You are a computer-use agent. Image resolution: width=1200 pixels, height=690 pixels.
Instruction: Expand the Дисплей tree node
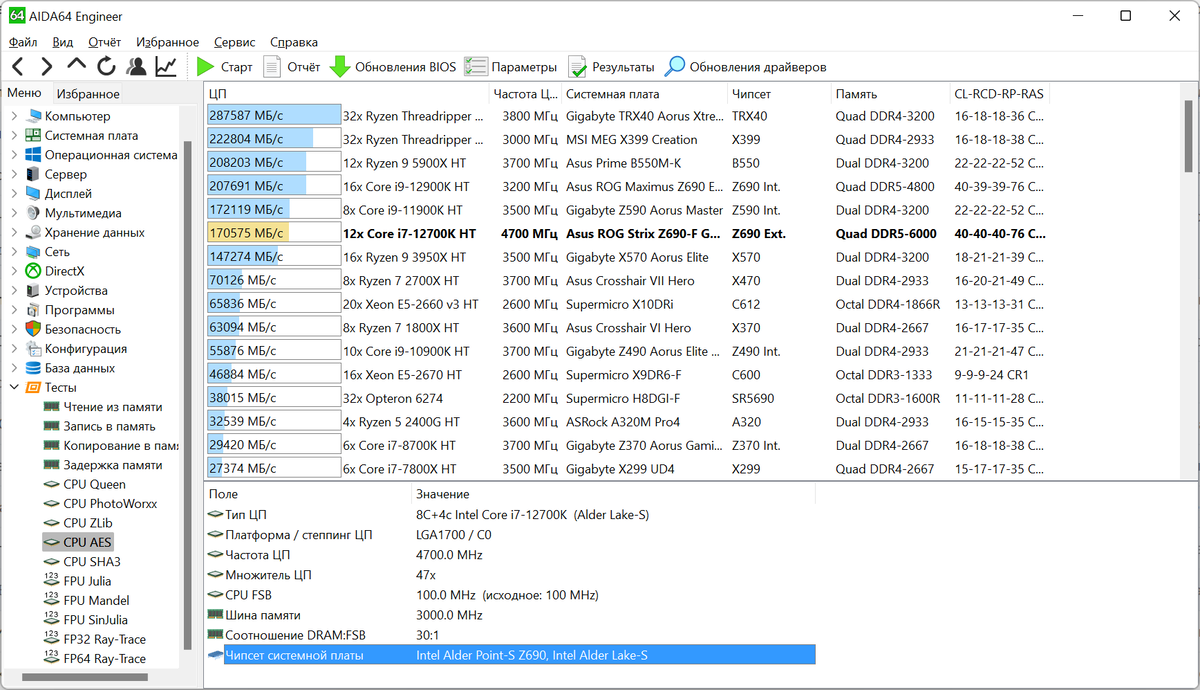[14, 193]
